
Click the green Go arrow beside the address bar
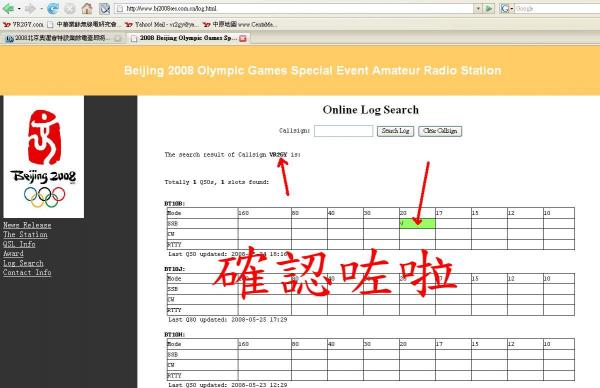click(x=489, y=8)
